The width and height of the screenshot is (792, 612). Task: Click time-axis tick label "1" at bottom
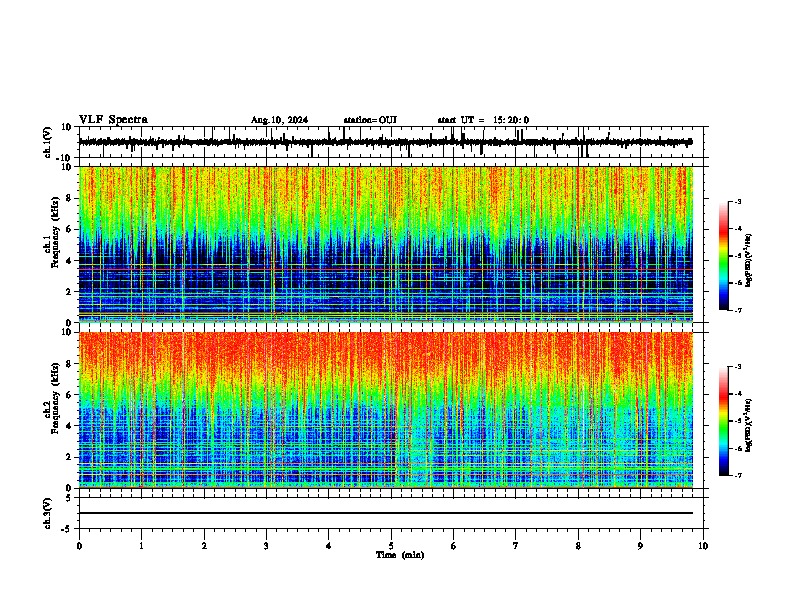tap(141, 546)
